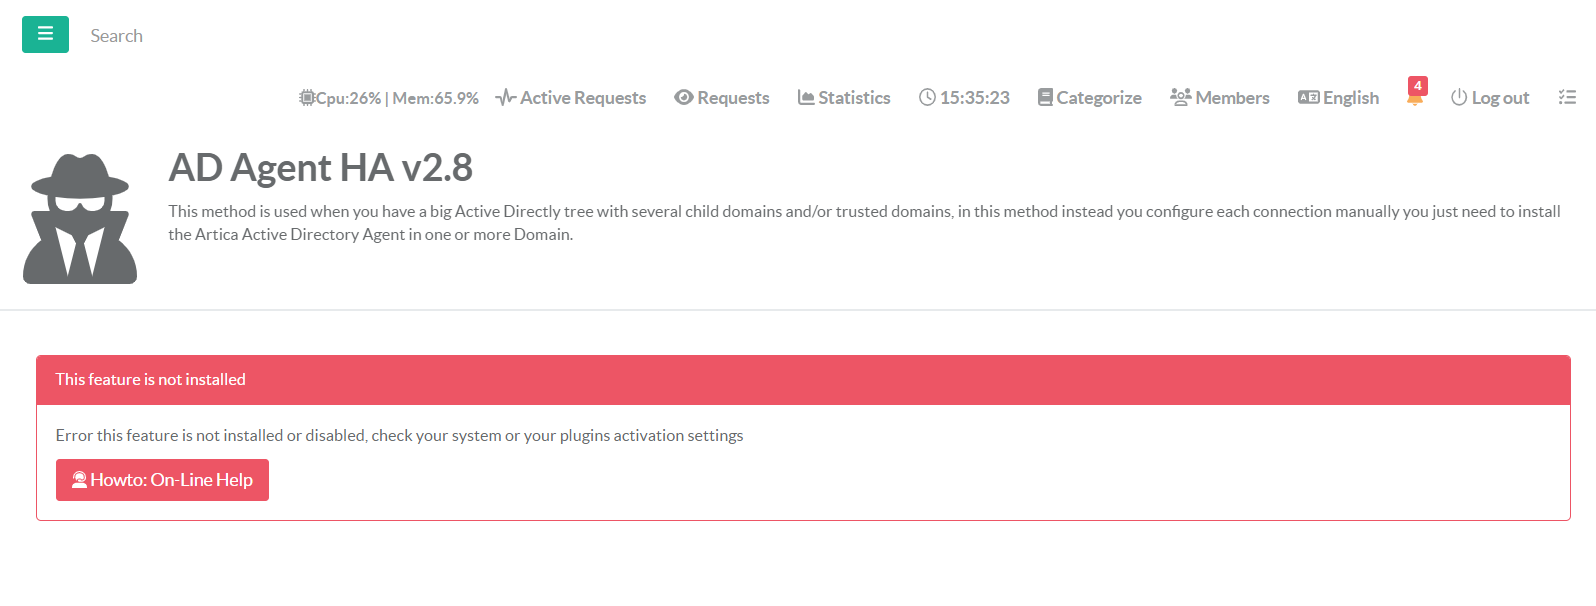This screenshot has height=606, width=1596.
Task: Click the Howto: On-Line Help button
Action: click(162, 480)
